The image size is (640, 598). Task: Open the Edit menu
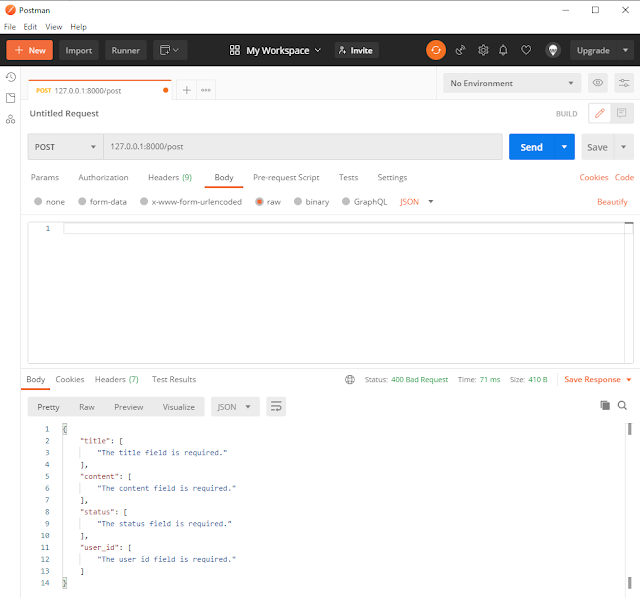pyautogui.click(x=30, y=27)
